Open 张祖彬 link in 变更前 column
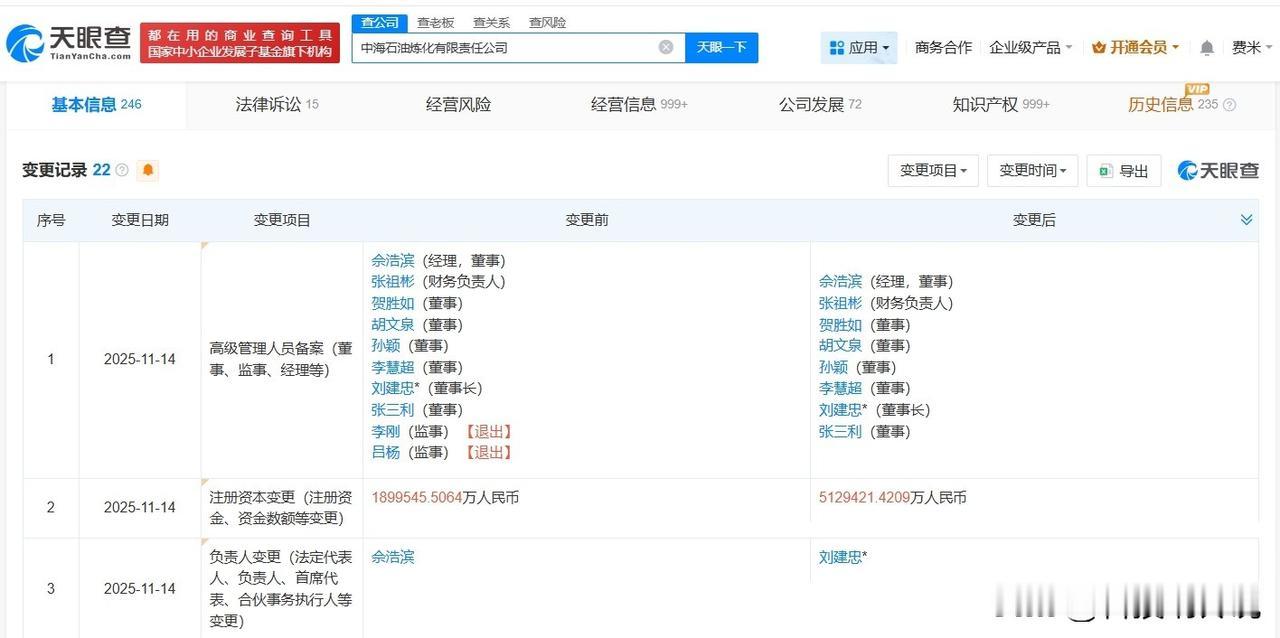Viewport: 1280px width, 638px height. pyautogui.click(x=392, y=281)
